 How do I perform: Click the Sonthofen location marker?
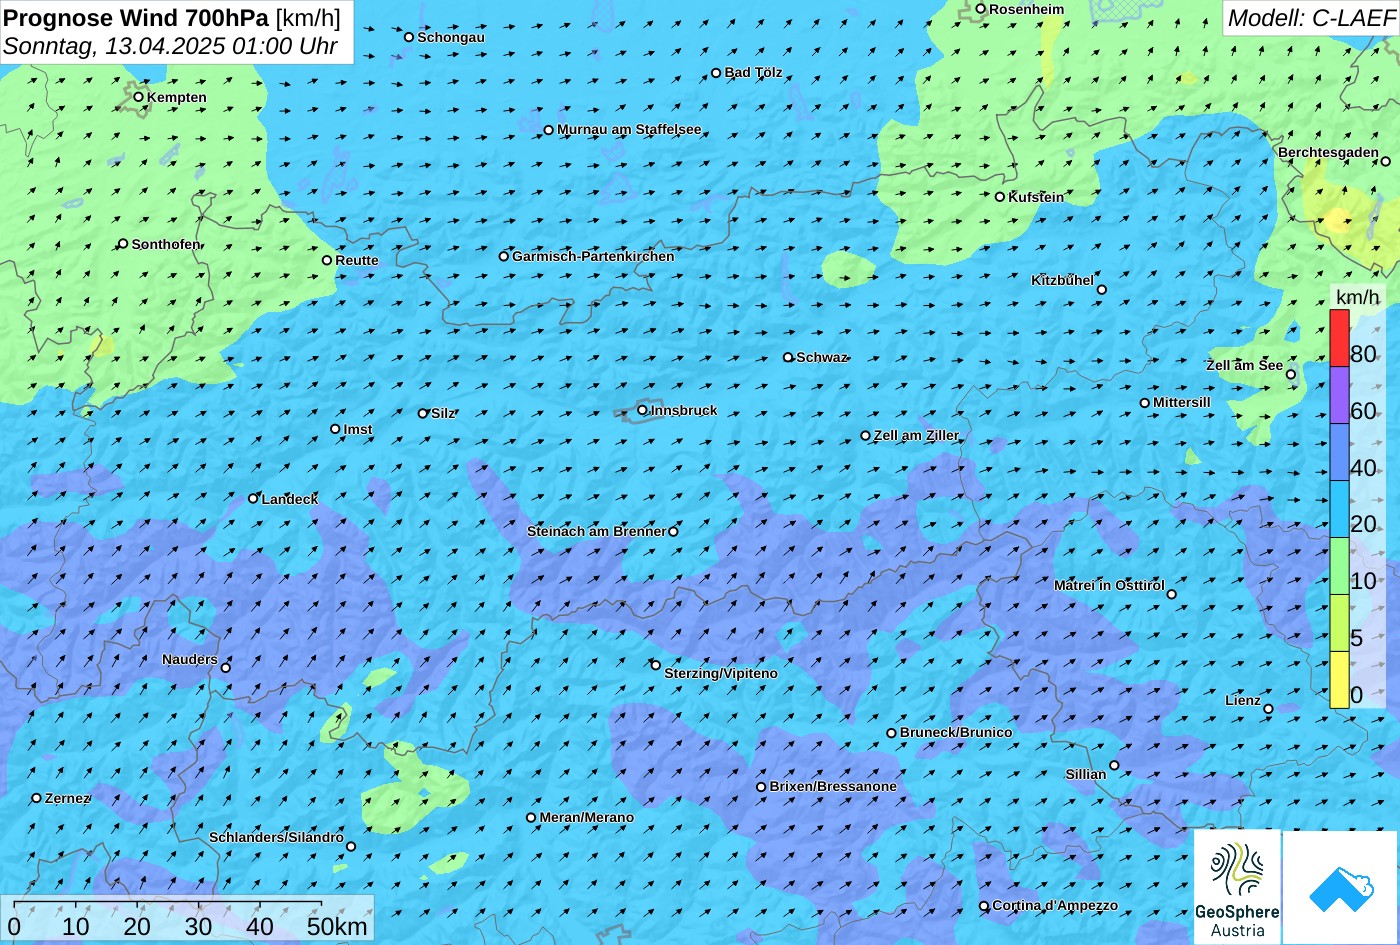click(x=123, y=244)
